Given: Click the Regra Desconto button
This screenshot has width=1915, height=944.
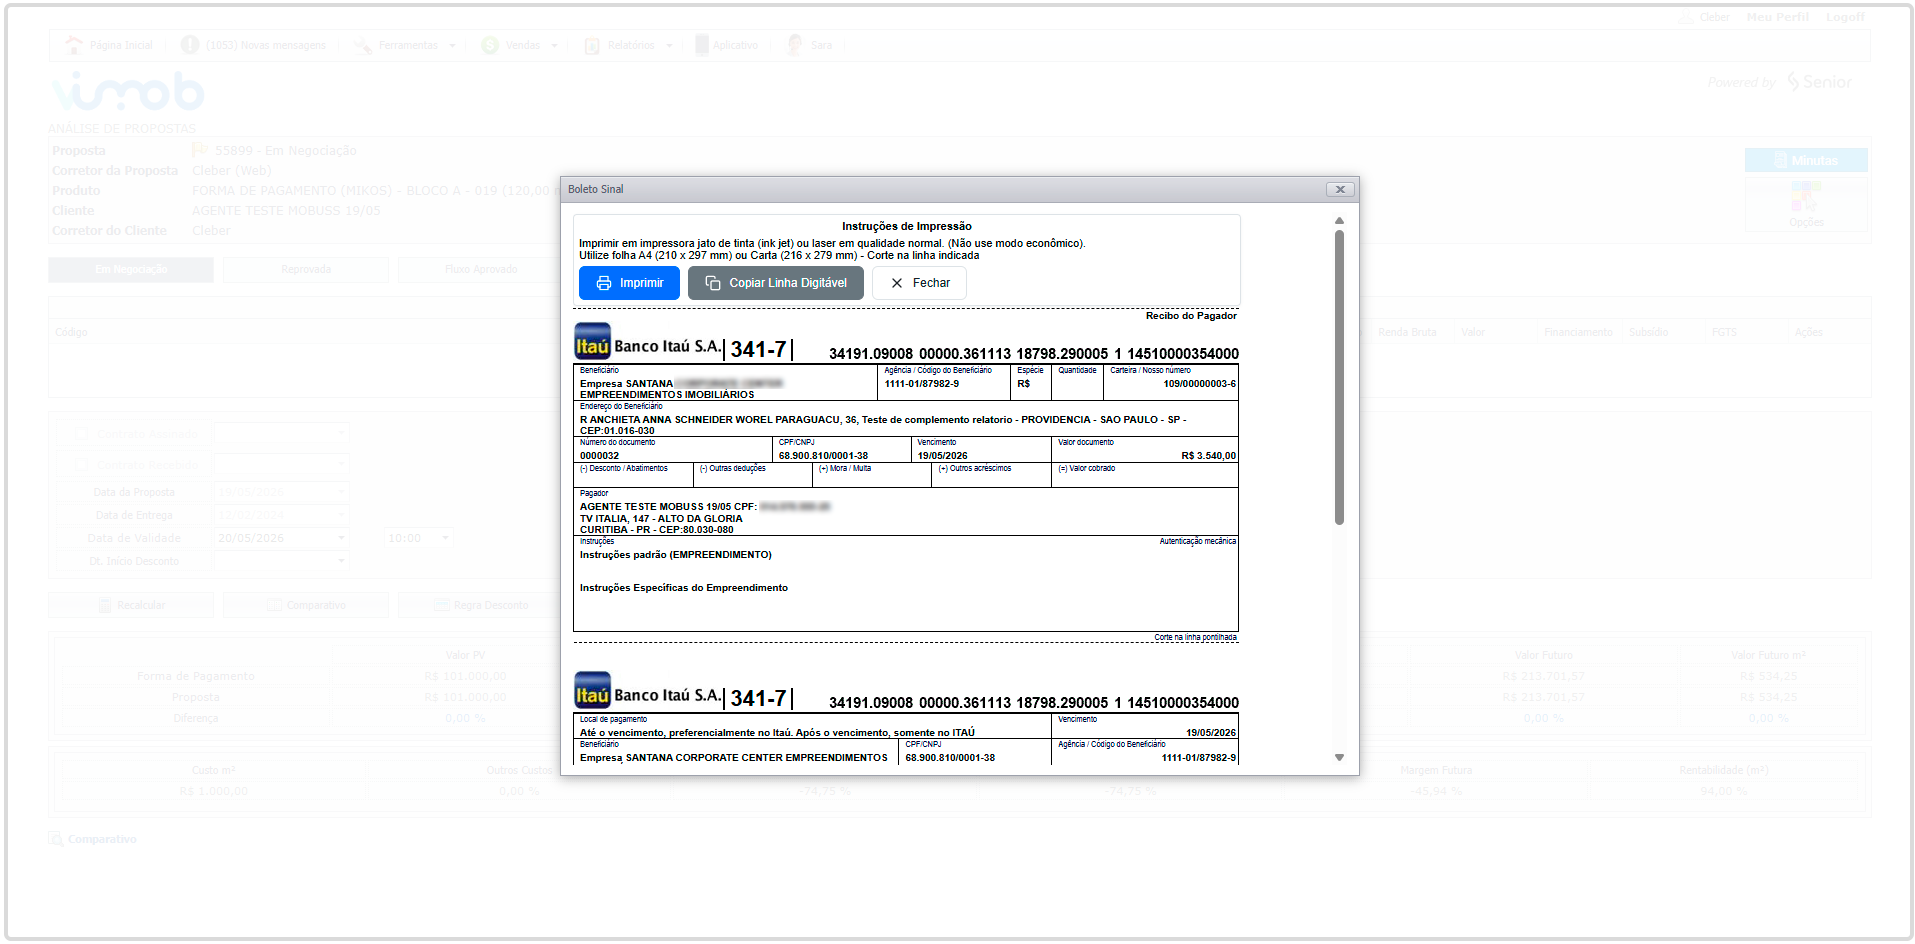Looking at the screenshot, I should pyautogui.click(x=481, y=605).
